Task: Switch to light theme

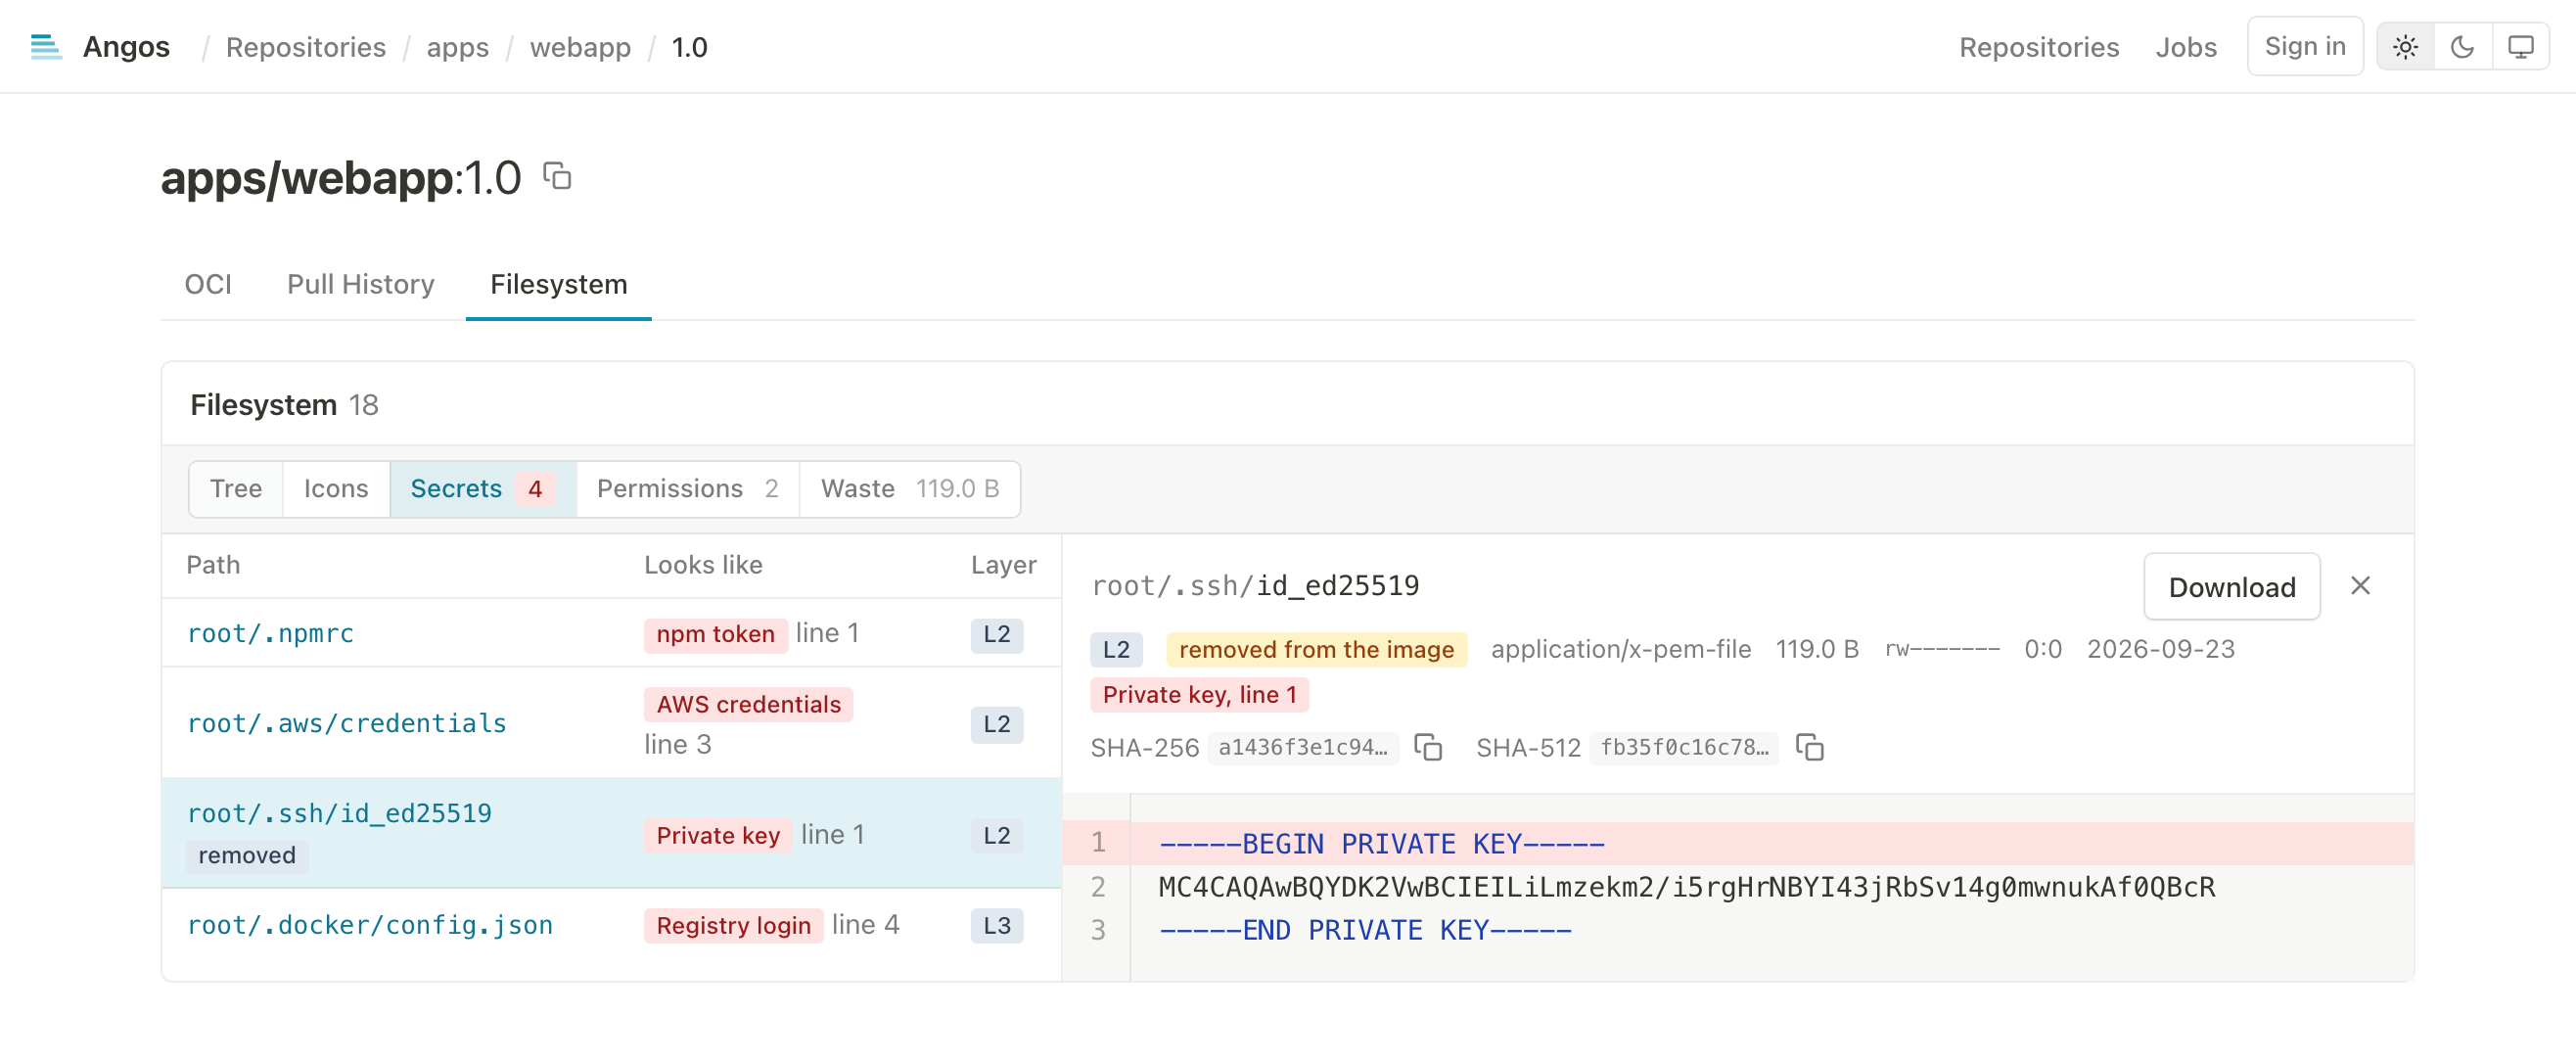Action: click(2406, 47)
